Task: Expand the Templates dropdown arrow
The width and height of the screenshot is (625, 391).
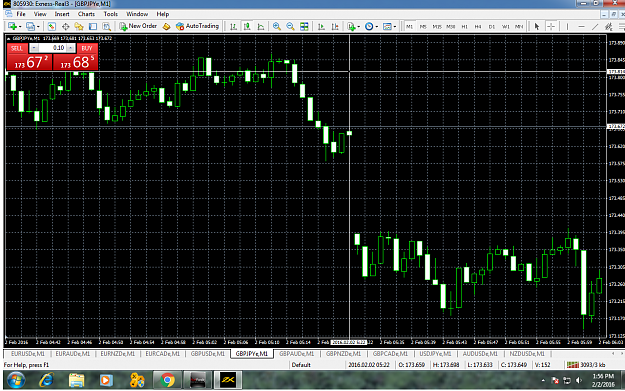Action: pyautogui.click(x=395, y=27)
